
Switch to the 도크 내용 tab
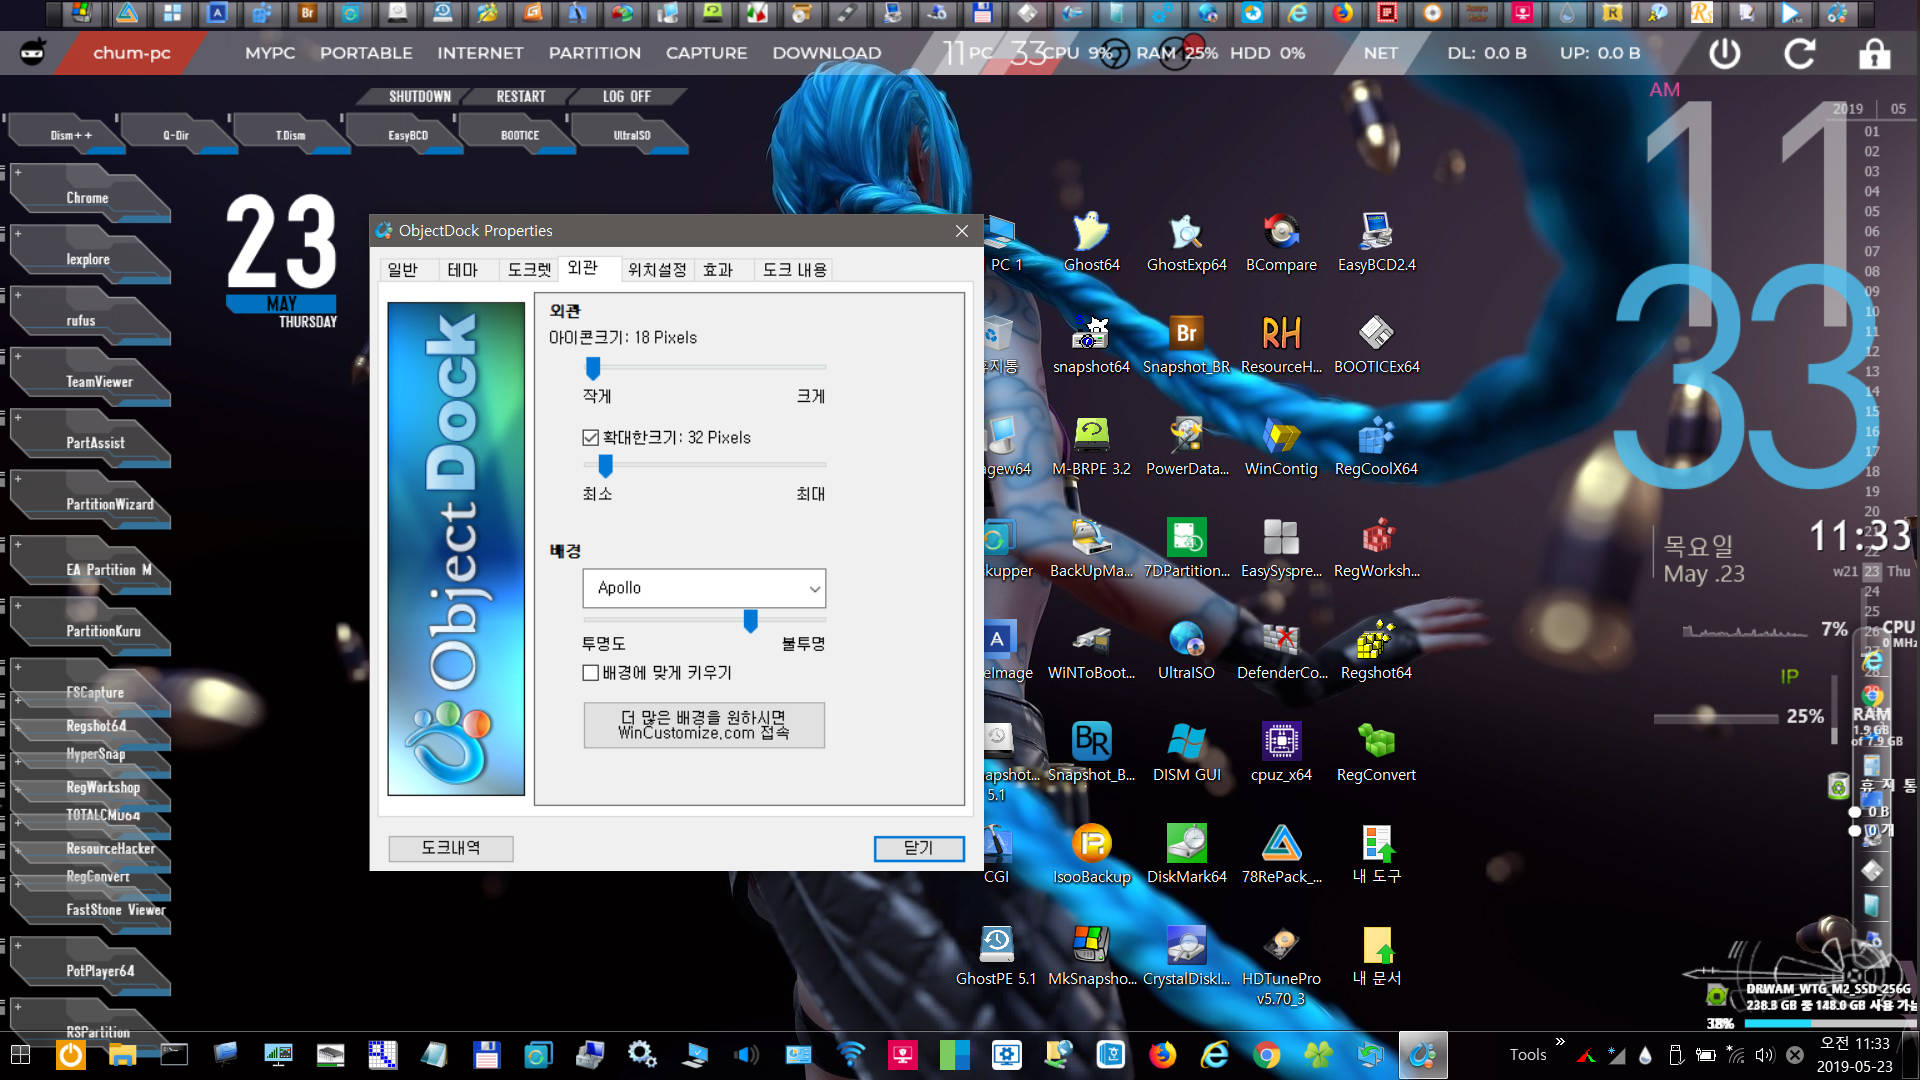[x=795, y=270]
